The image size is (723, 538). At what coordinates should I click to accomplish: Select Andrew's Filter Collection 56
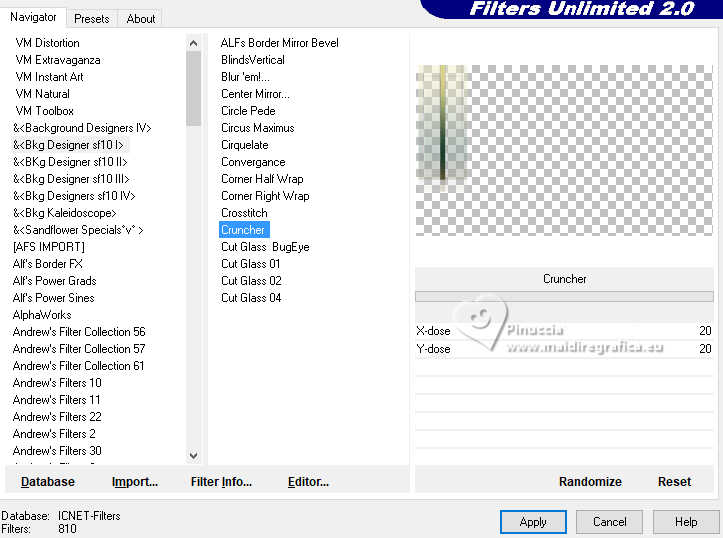click(79, 332)
